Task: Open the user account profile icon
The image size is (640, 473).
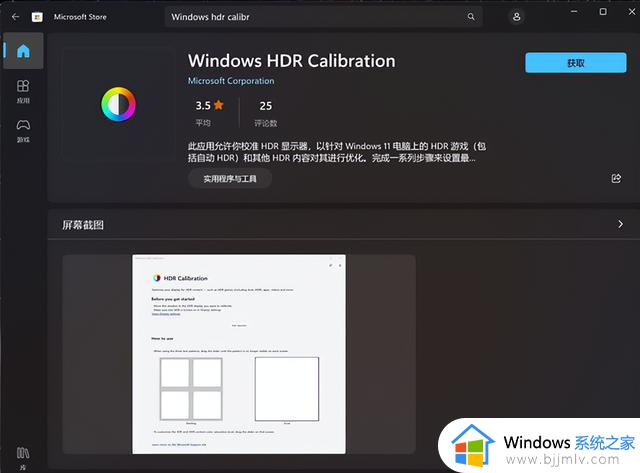Action: tap(516, 17)
